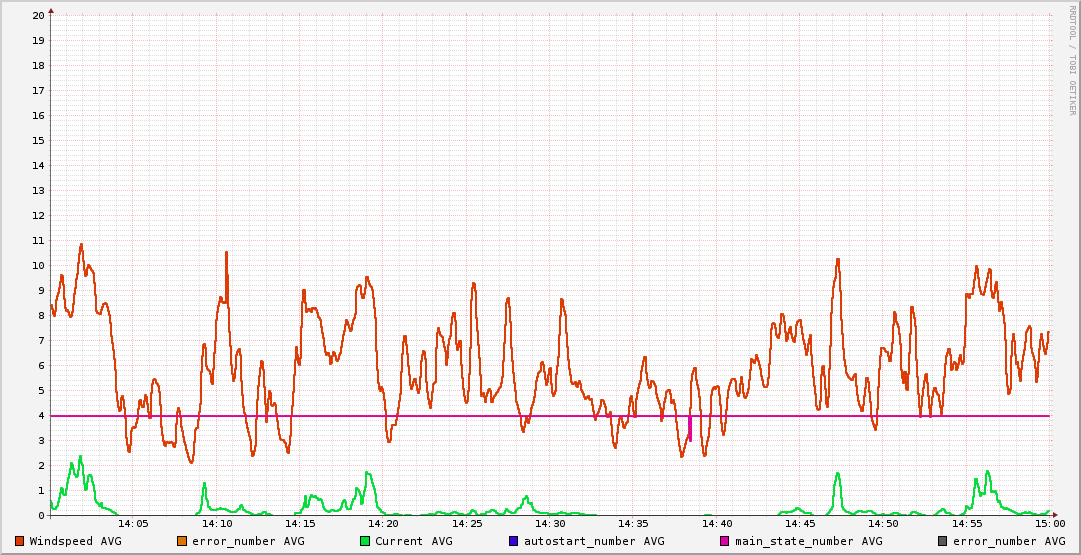Click the orange error_number AVG legend swatch
Image resolution: width=1081 pixels, height=555 pixels.
coord(182,542)
